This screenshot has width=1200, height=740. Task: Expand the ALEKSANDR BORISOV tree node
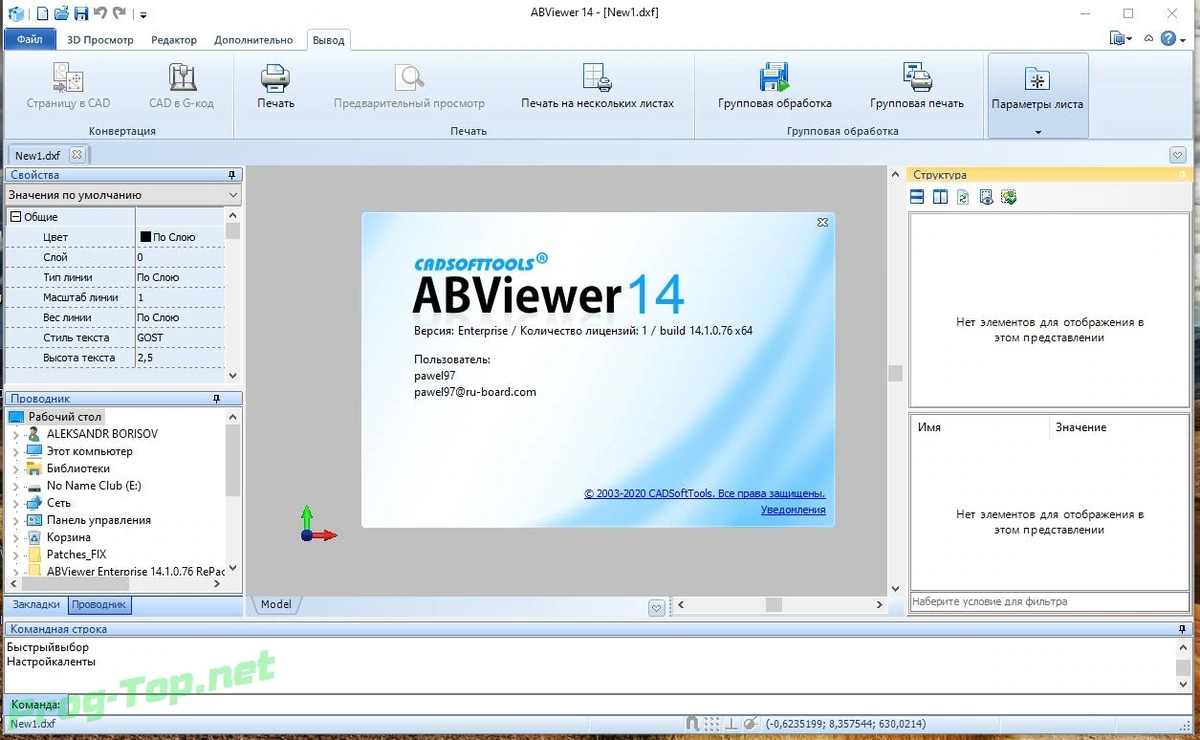click(x=15, y=434)
